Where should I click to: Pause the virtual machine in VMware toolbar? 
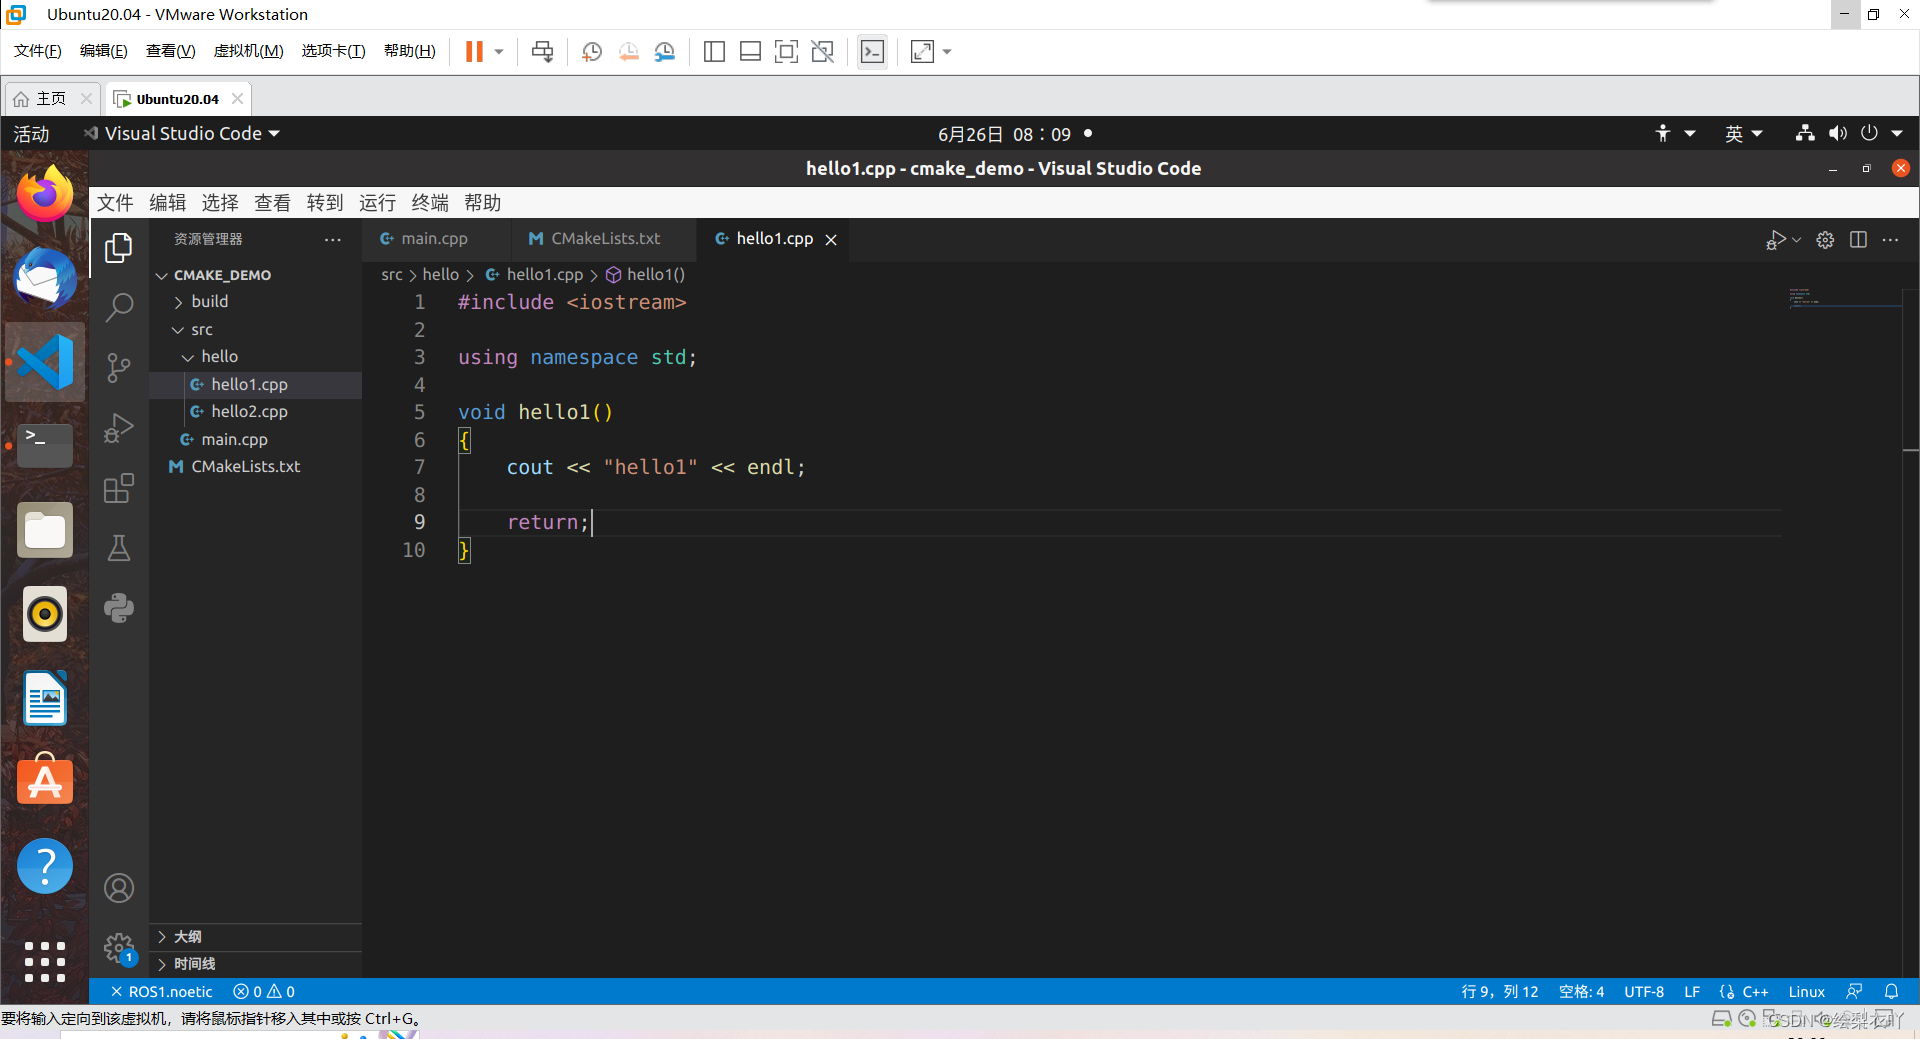(x=474, y=52)
